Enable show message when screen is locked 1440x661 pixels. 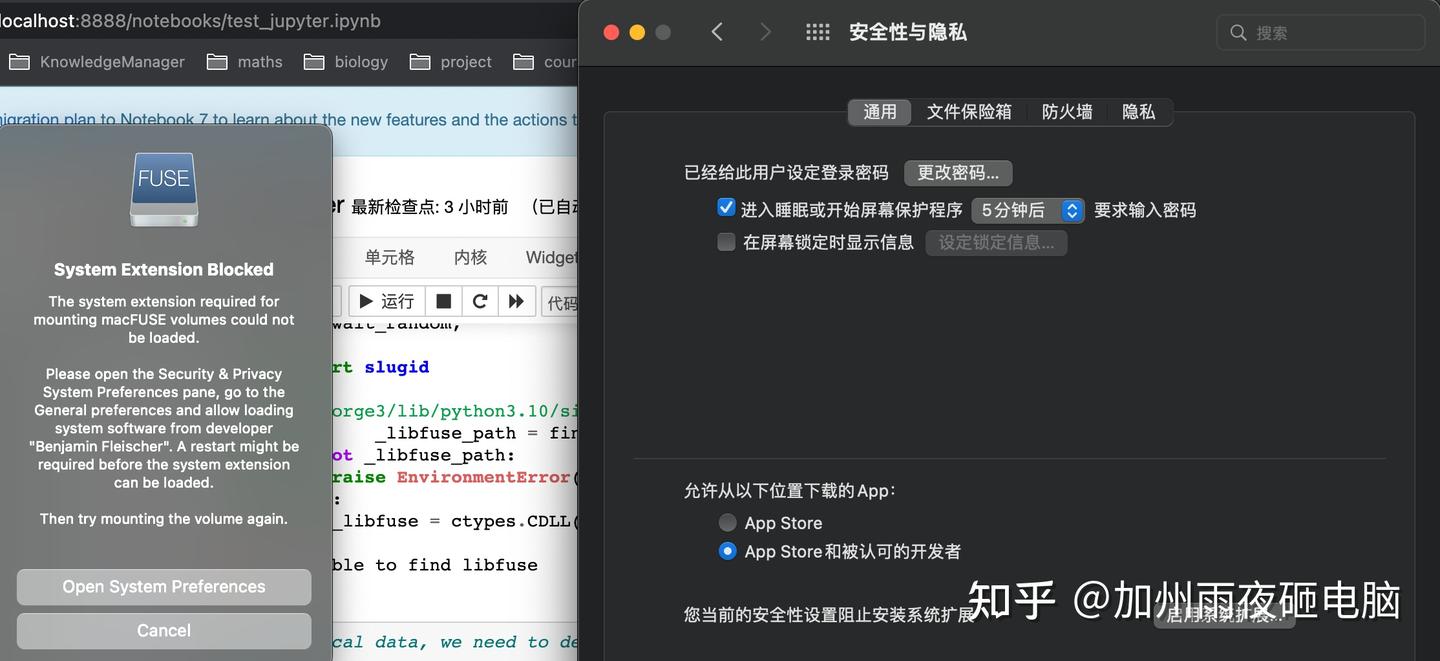(726, 241)
